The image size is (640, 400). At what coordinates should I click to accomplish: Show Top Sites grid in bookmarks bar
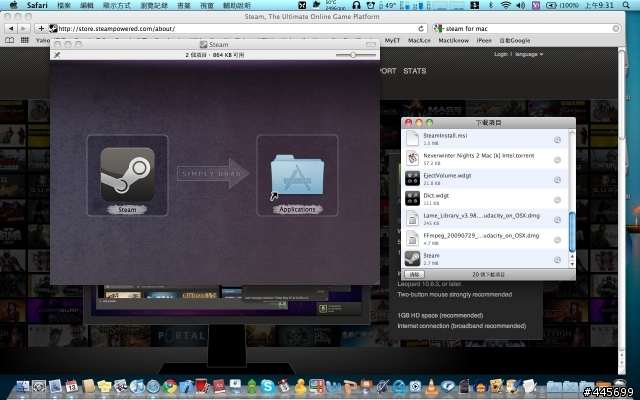(25, 40)
